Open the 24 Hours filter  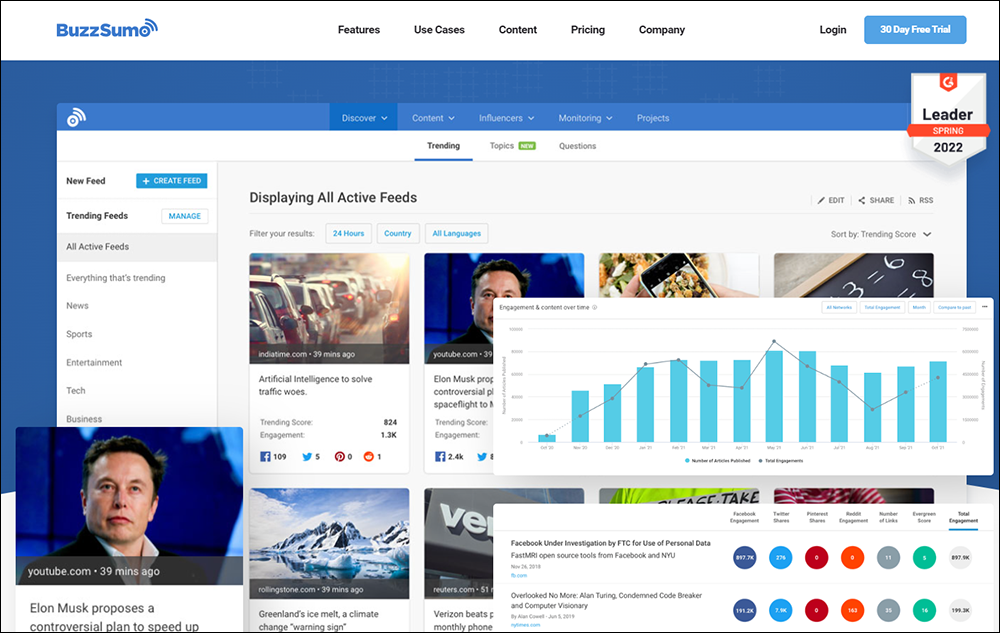(348, 233)
